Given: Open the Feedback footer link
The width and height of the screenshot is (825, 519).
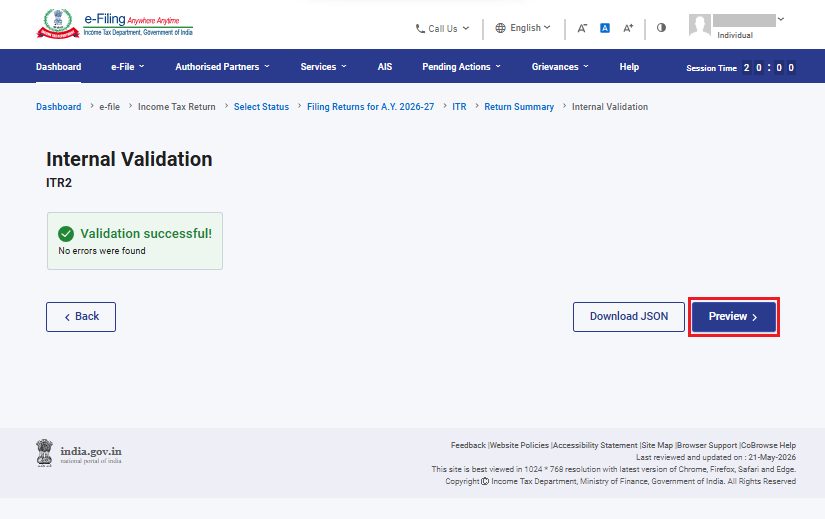Looking at the screenshot, I should (468, 445).
